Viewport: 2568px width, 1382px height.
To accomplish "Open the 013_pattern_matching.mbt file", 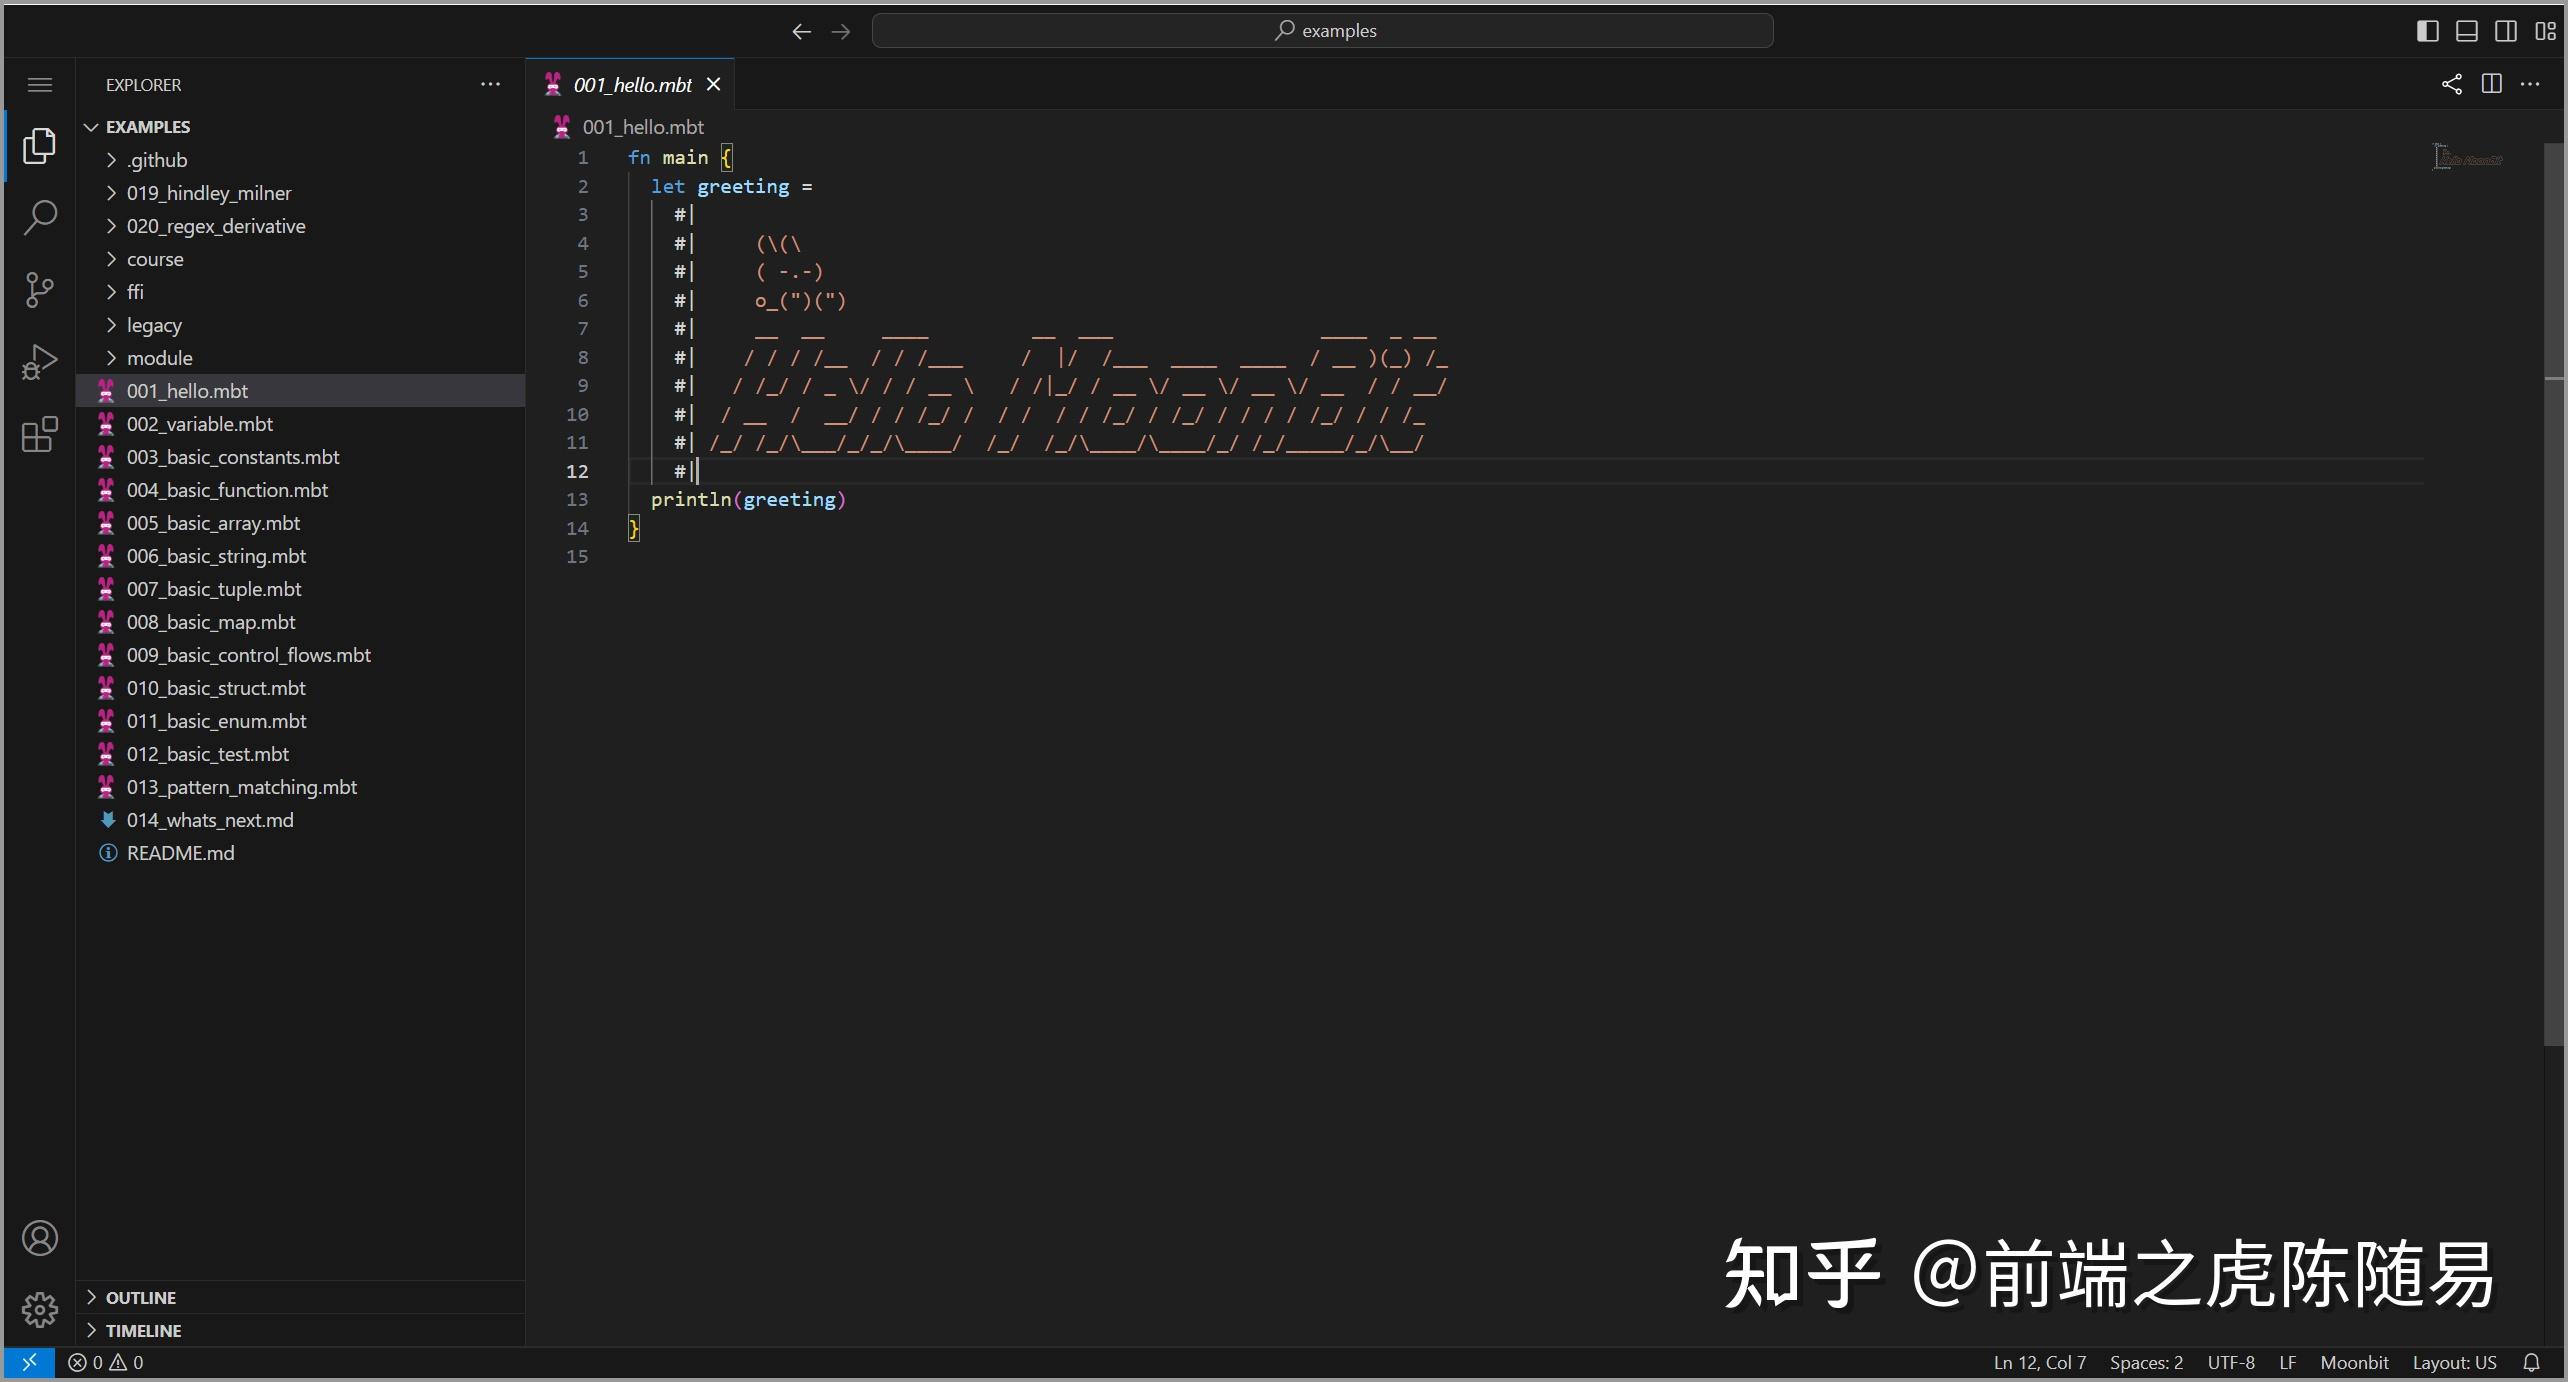I will tap(242, 786).
